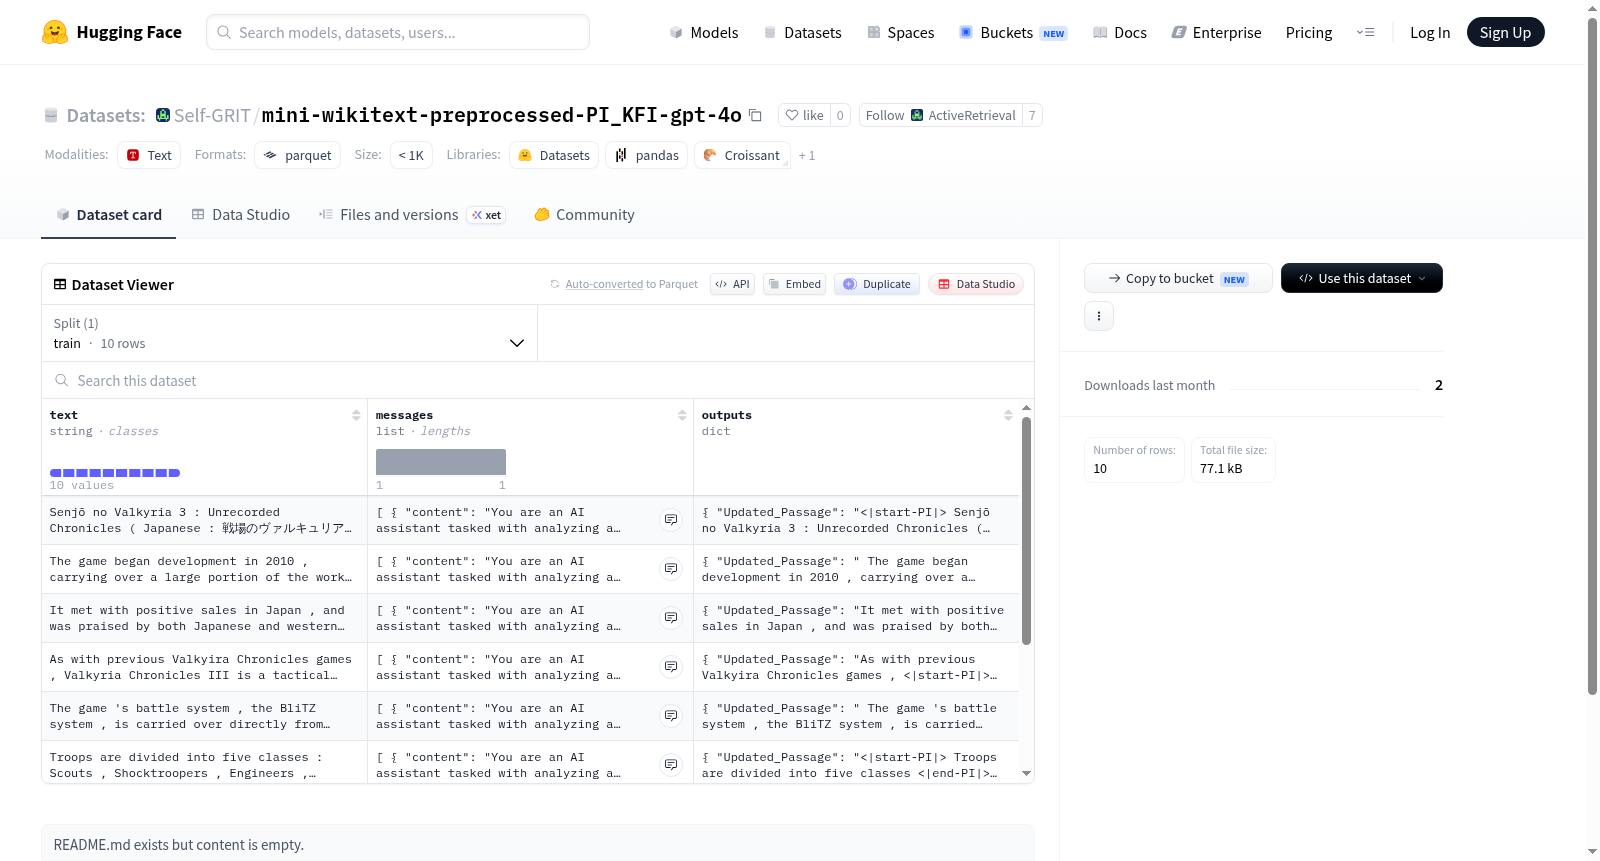
Task: Focus the Search this dataset field
Action: point(538,380)
